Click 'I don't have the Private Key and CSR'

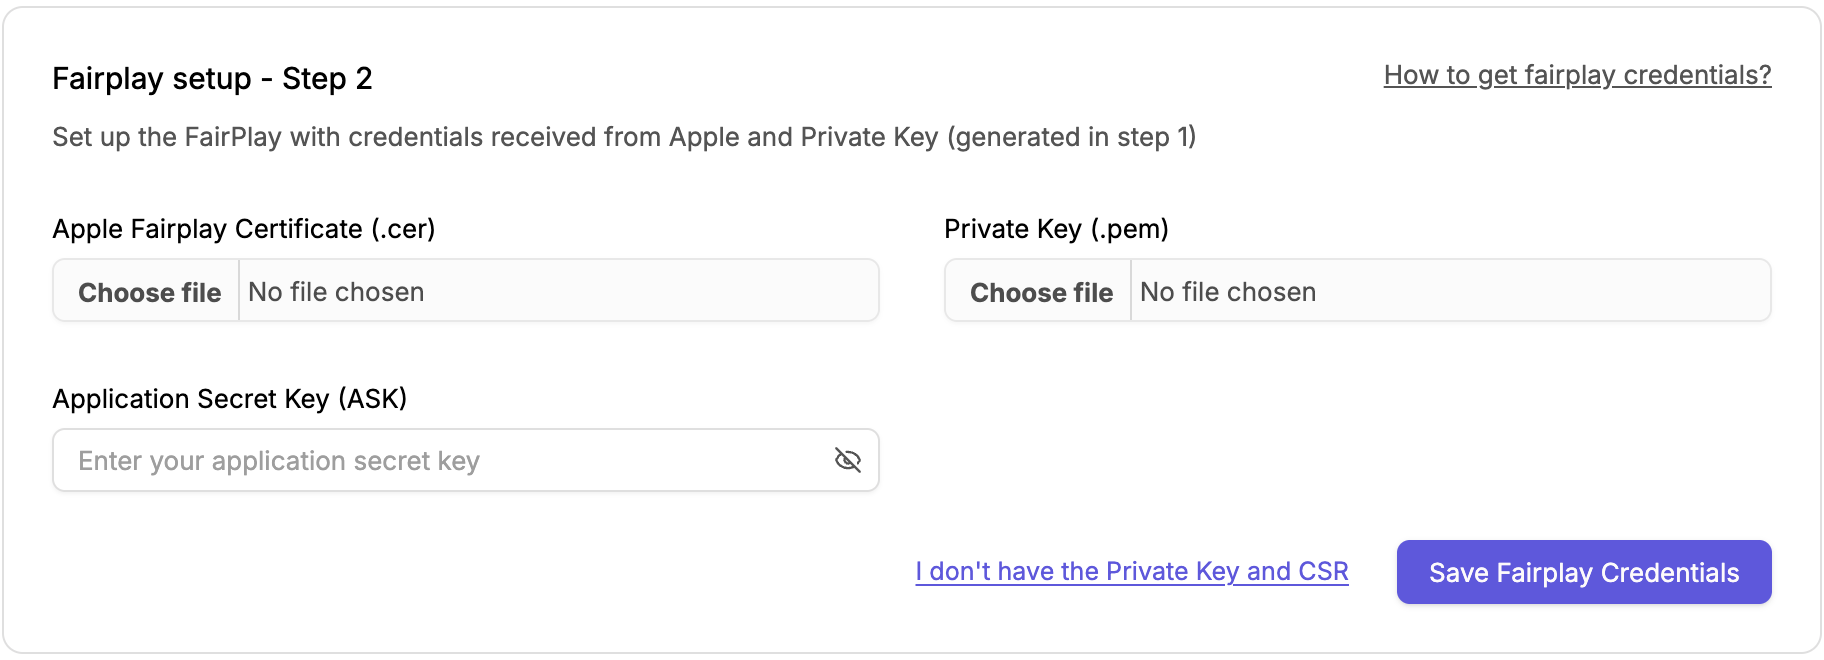click(x=1131, y=571)
